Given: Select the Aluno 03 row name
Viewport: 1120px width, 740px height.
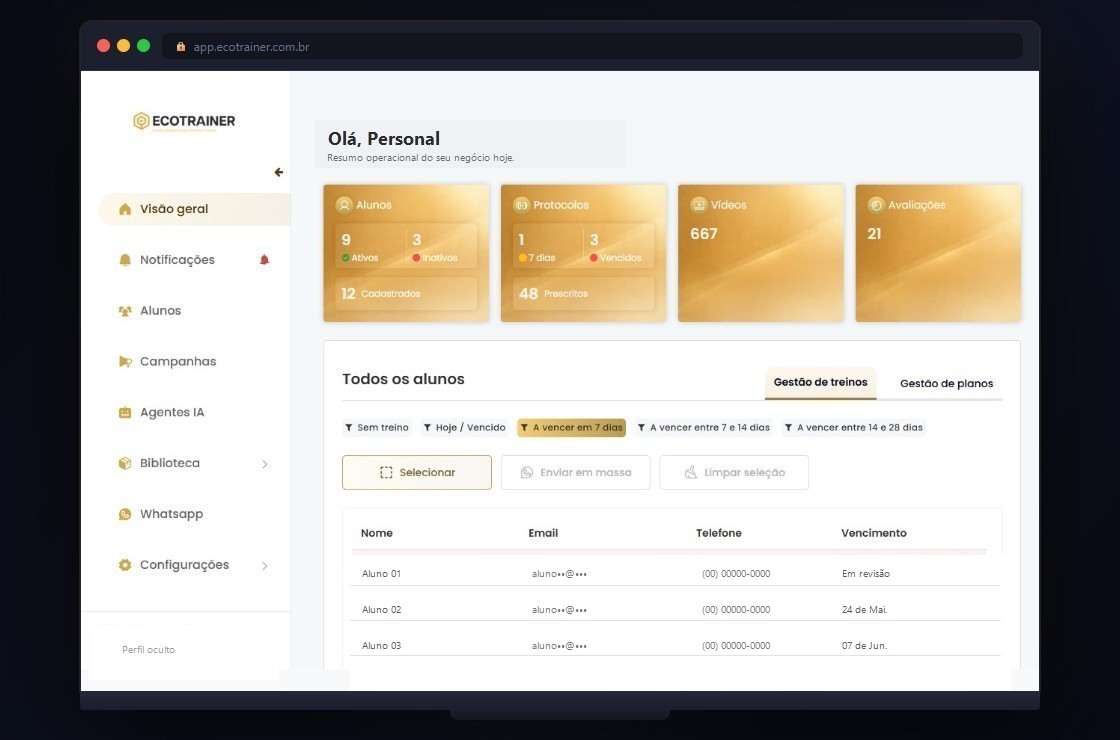Looking at the screenshot, I should click(381, 646).
